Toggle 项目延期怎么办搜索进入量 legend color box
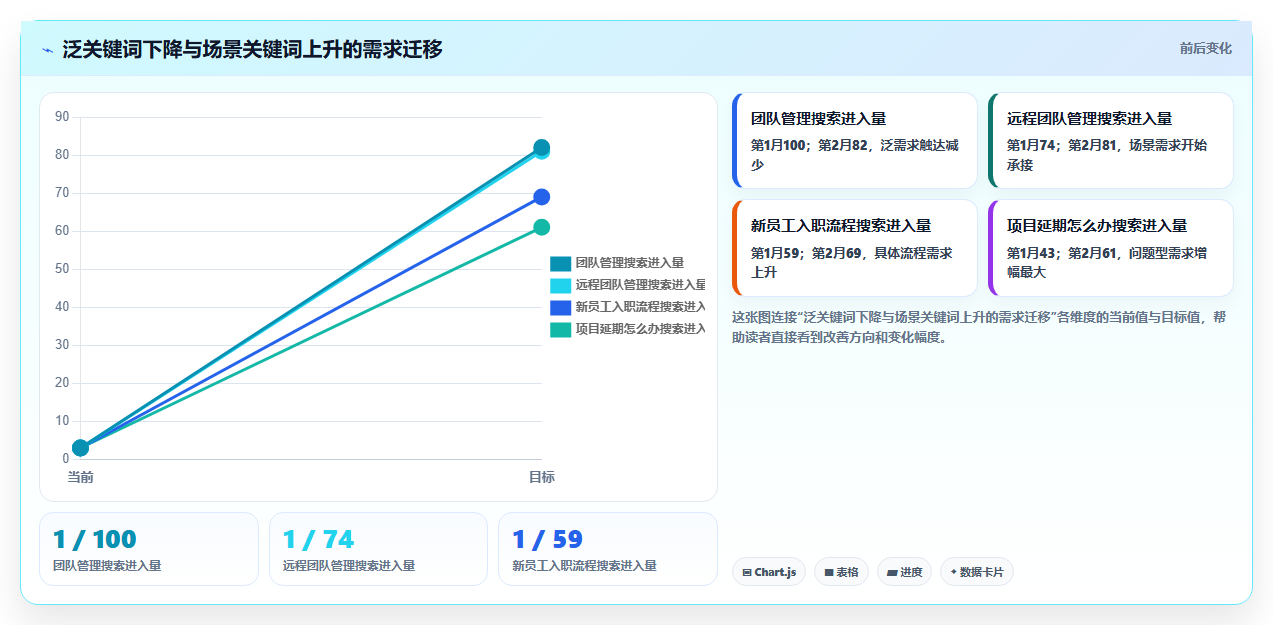1273x625 pixels. tap(560, 329)
